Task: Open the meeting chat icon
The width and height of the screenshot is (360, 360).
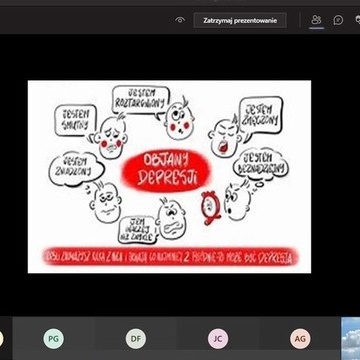Action: 338,20
